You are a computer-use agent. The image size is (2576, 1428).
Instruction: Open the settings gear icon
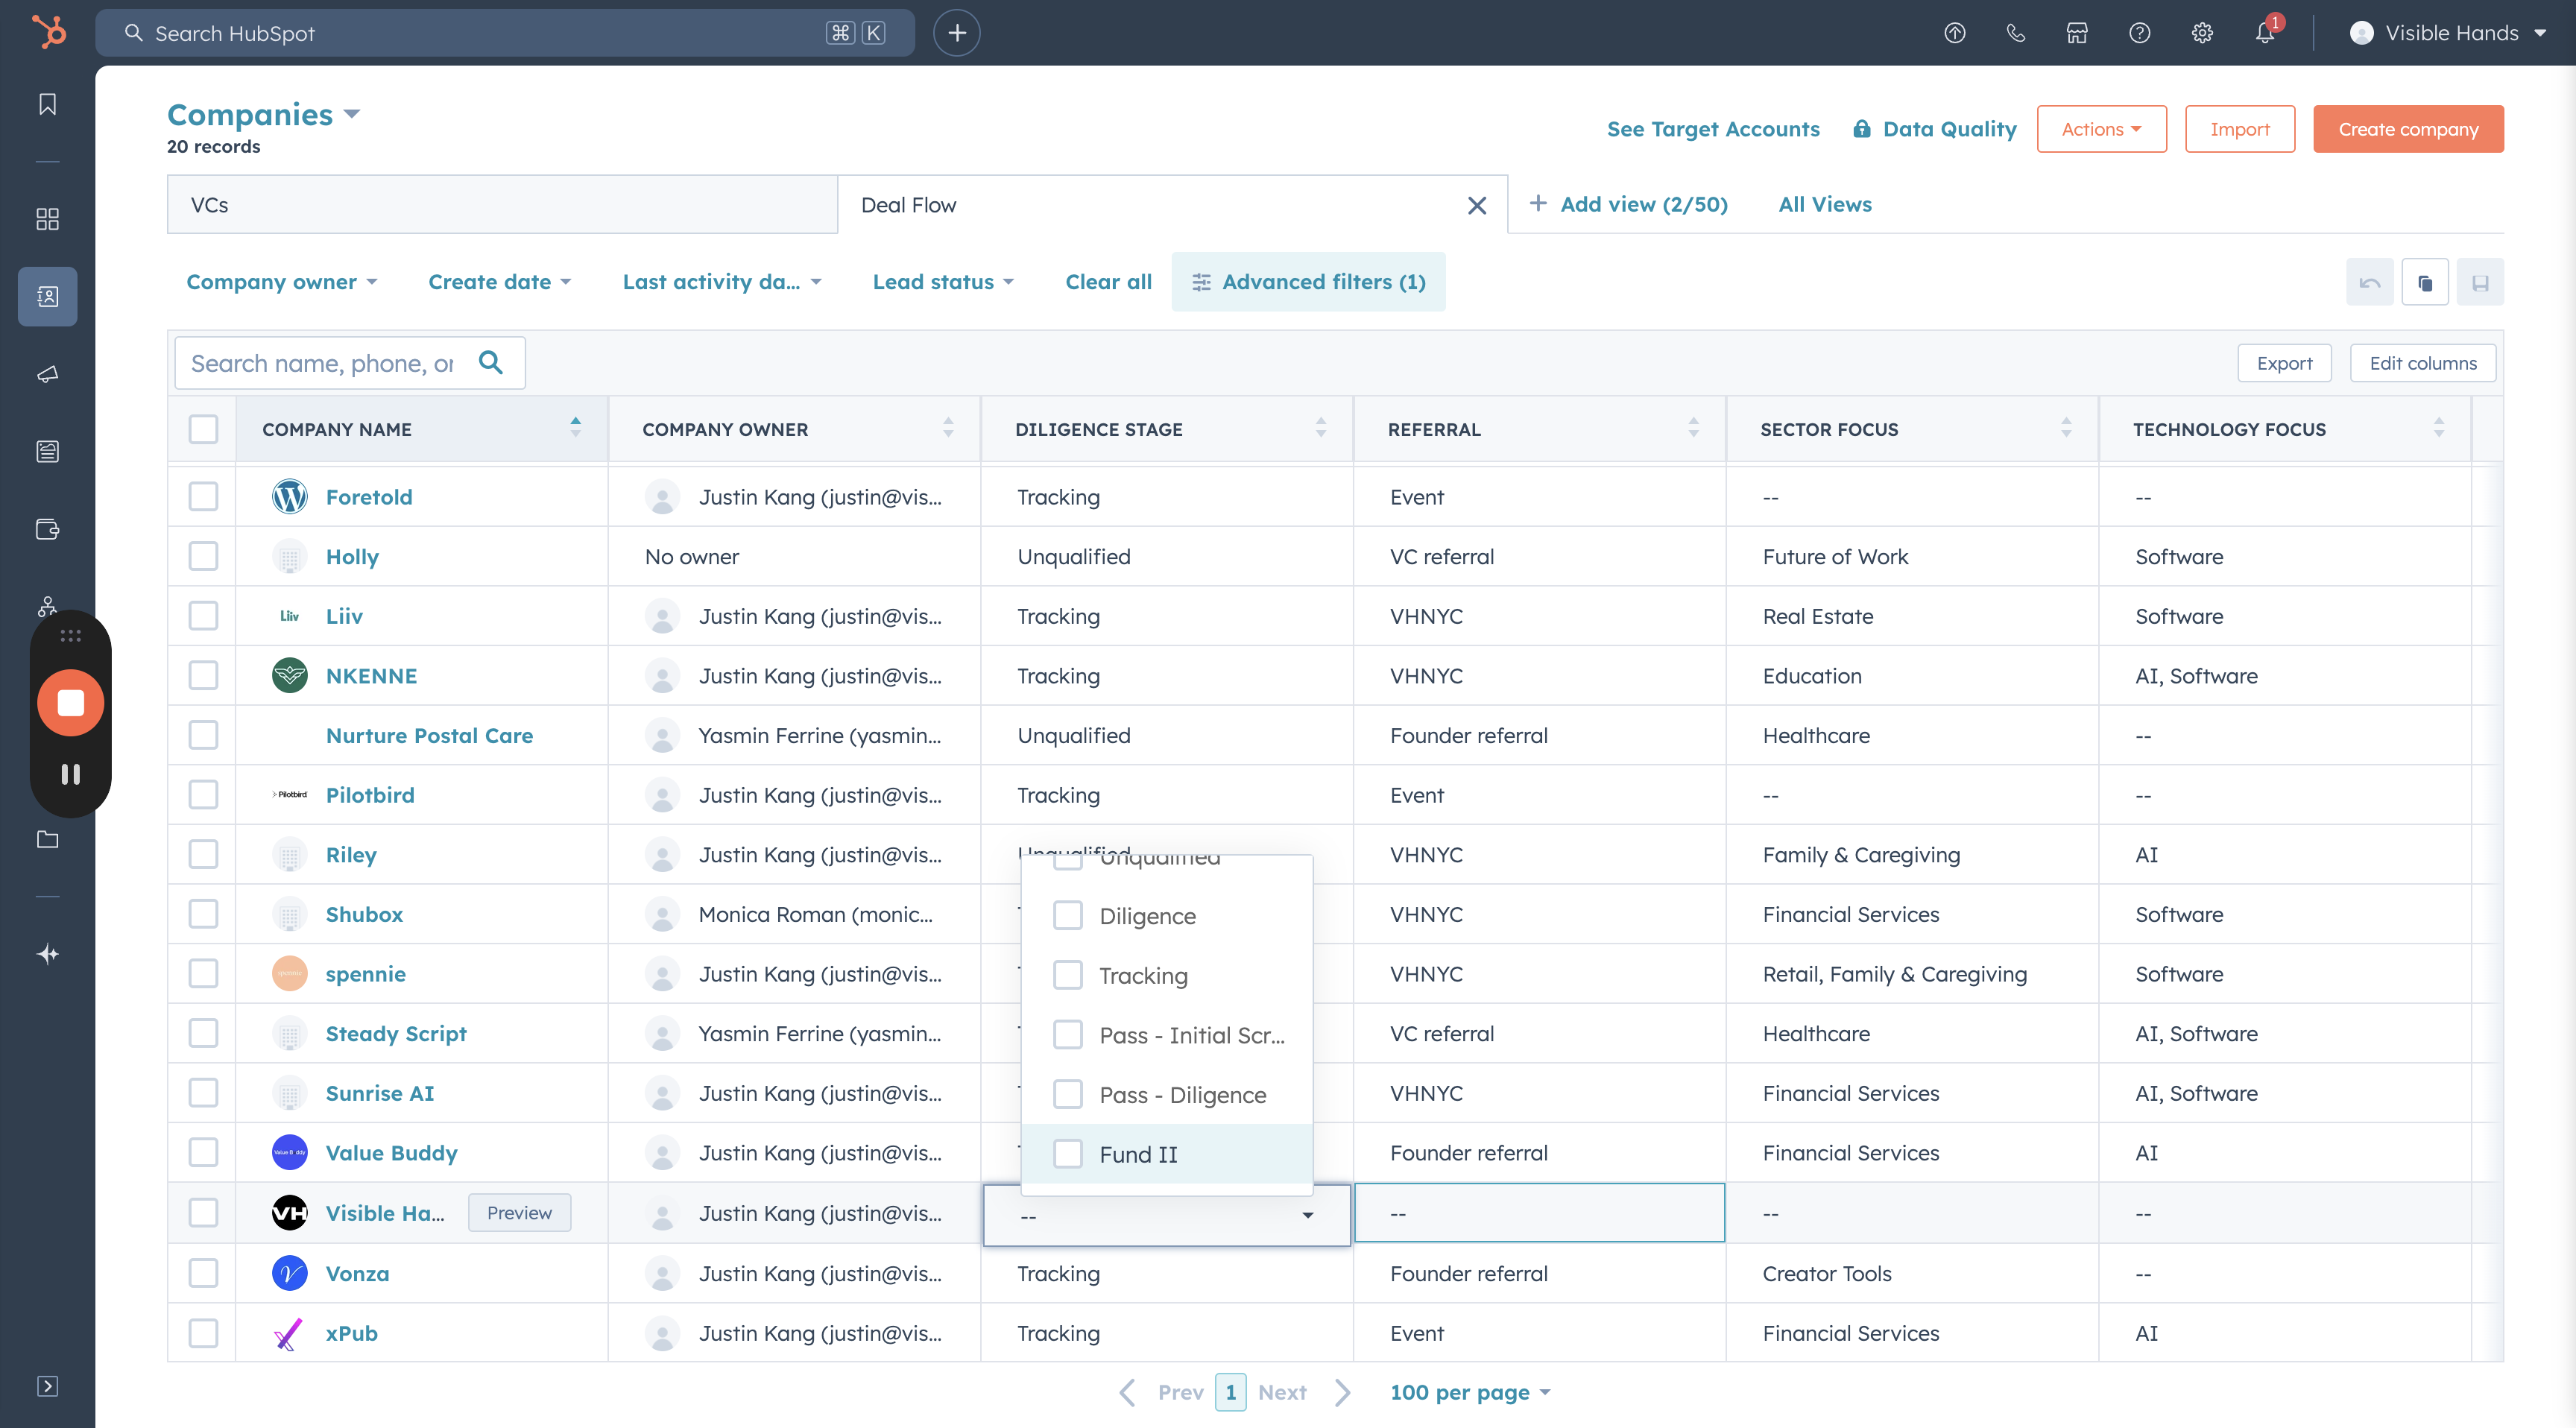click(2202, 33)
